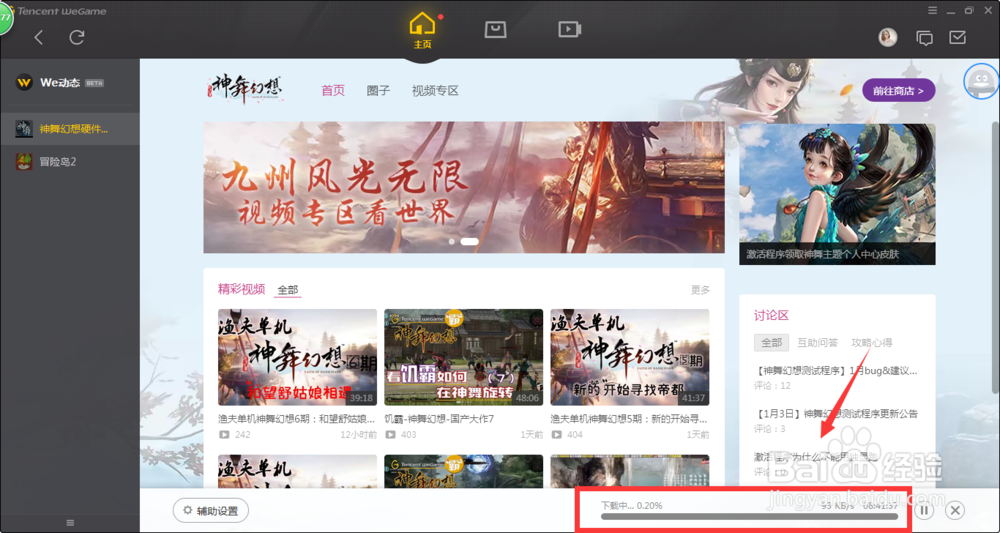This screenshot has width=1000, height=533.
Task: Click the sidebar bottom list icon
Action: [70, 523]
